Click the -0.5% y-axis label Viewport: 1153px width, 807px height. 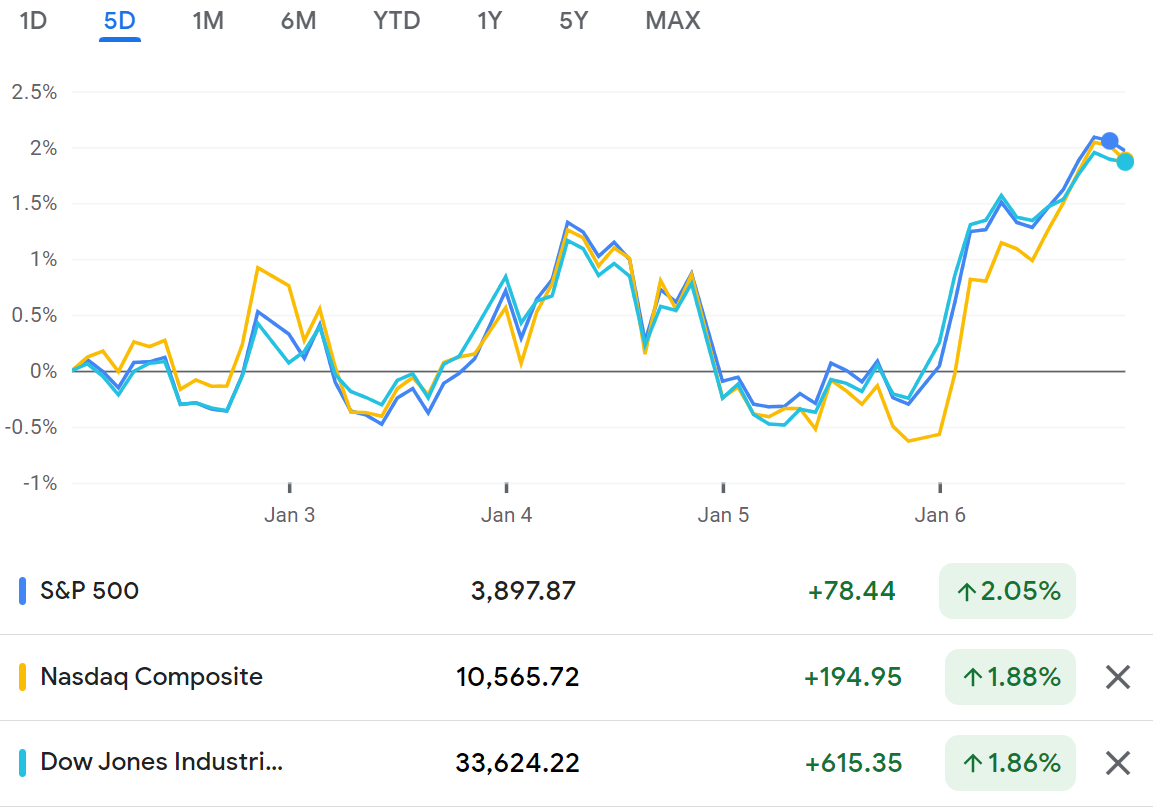tap(31, 427)
